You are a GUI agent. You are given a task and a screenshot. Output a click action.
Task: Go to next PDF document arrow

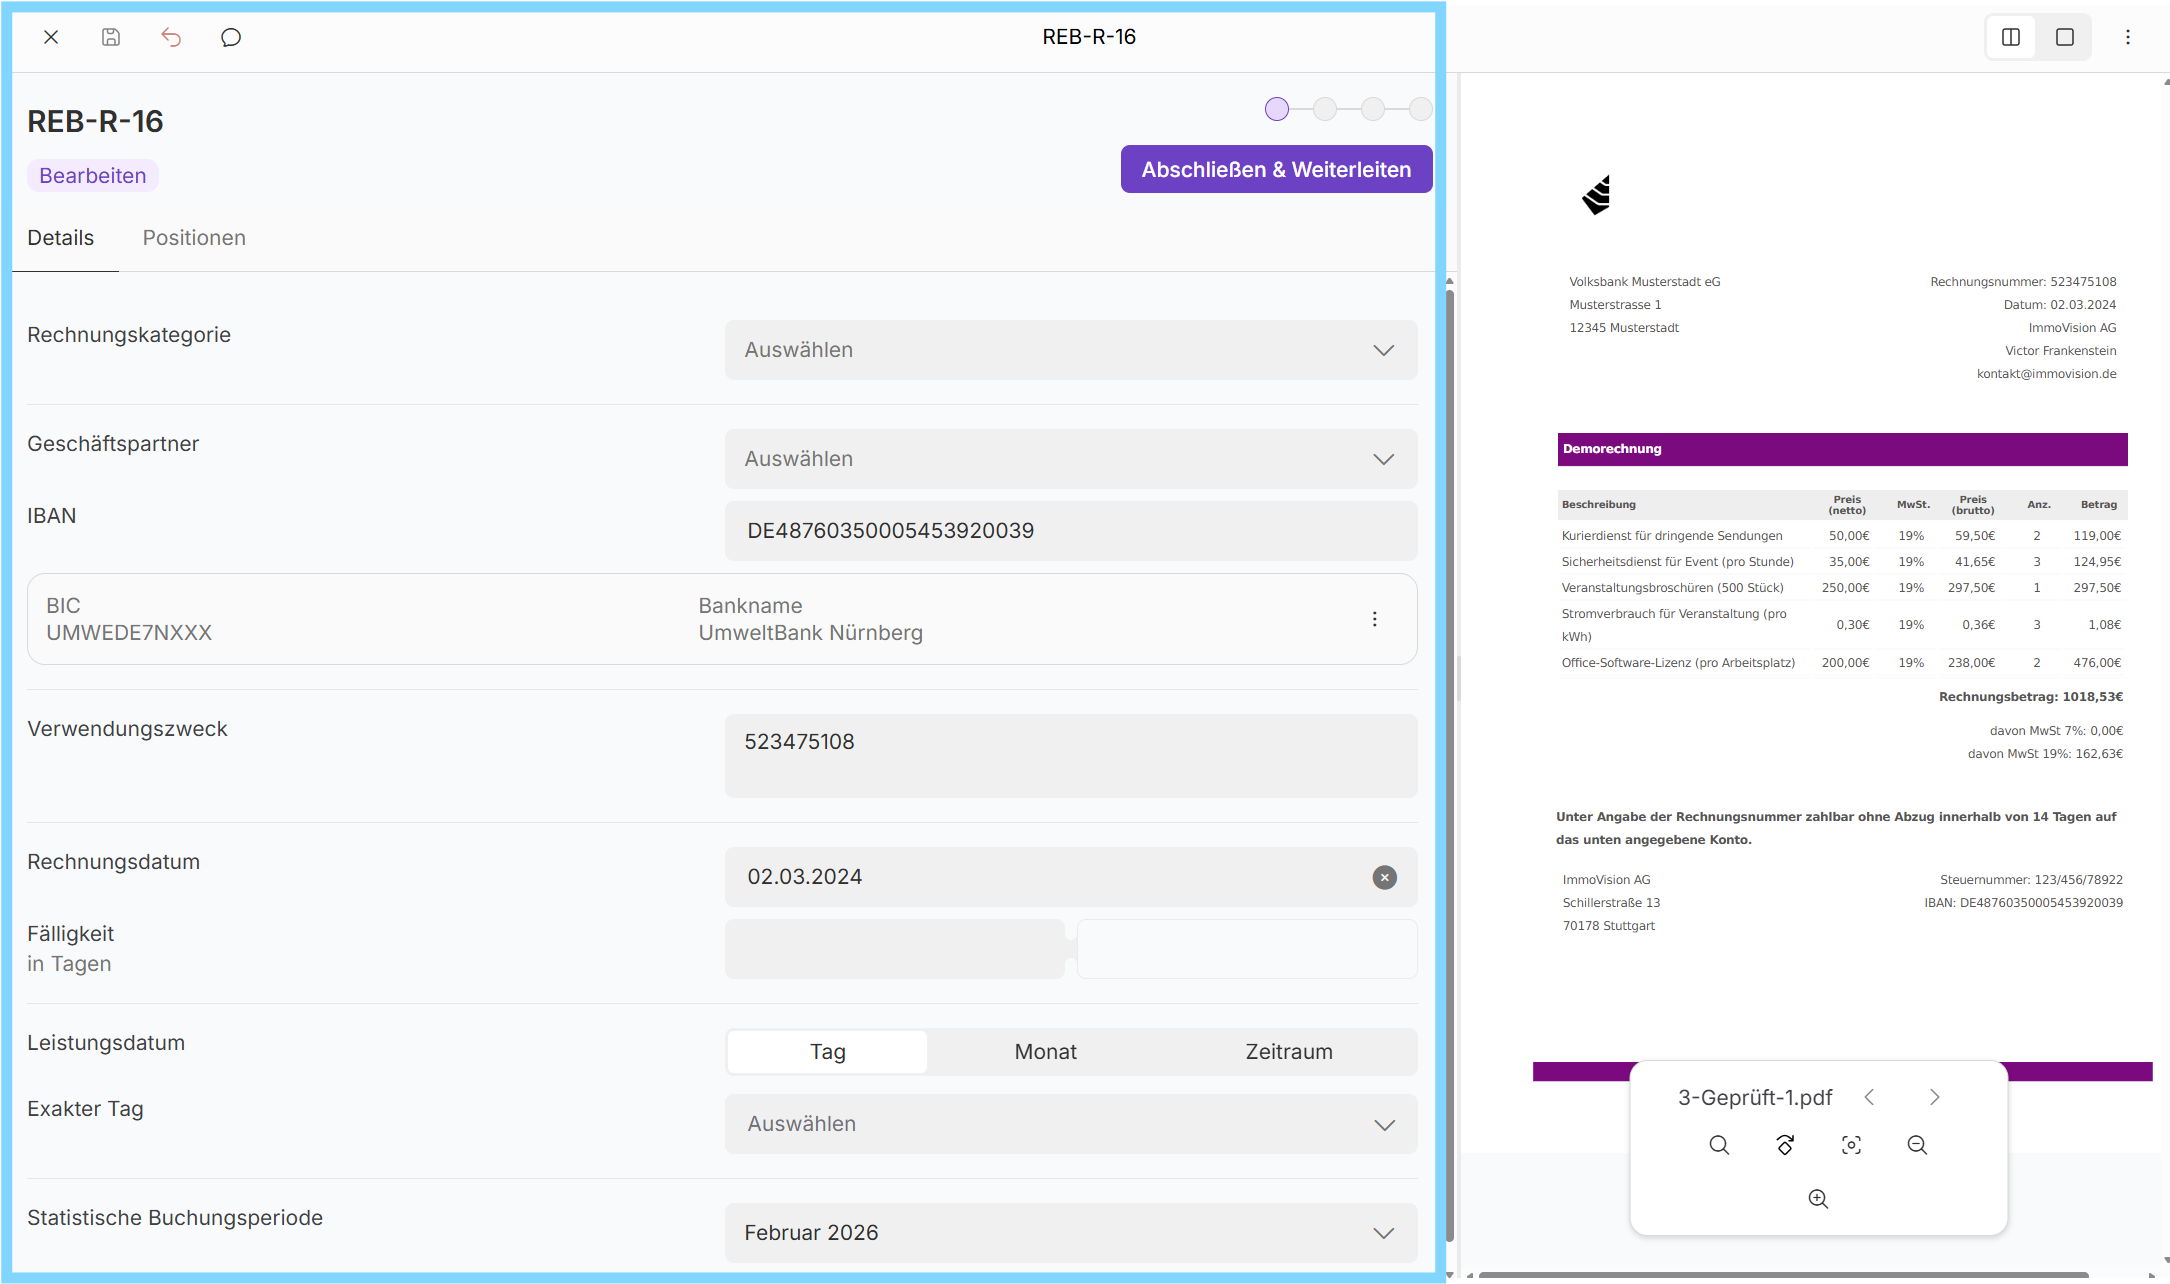pos(1935,1097)
